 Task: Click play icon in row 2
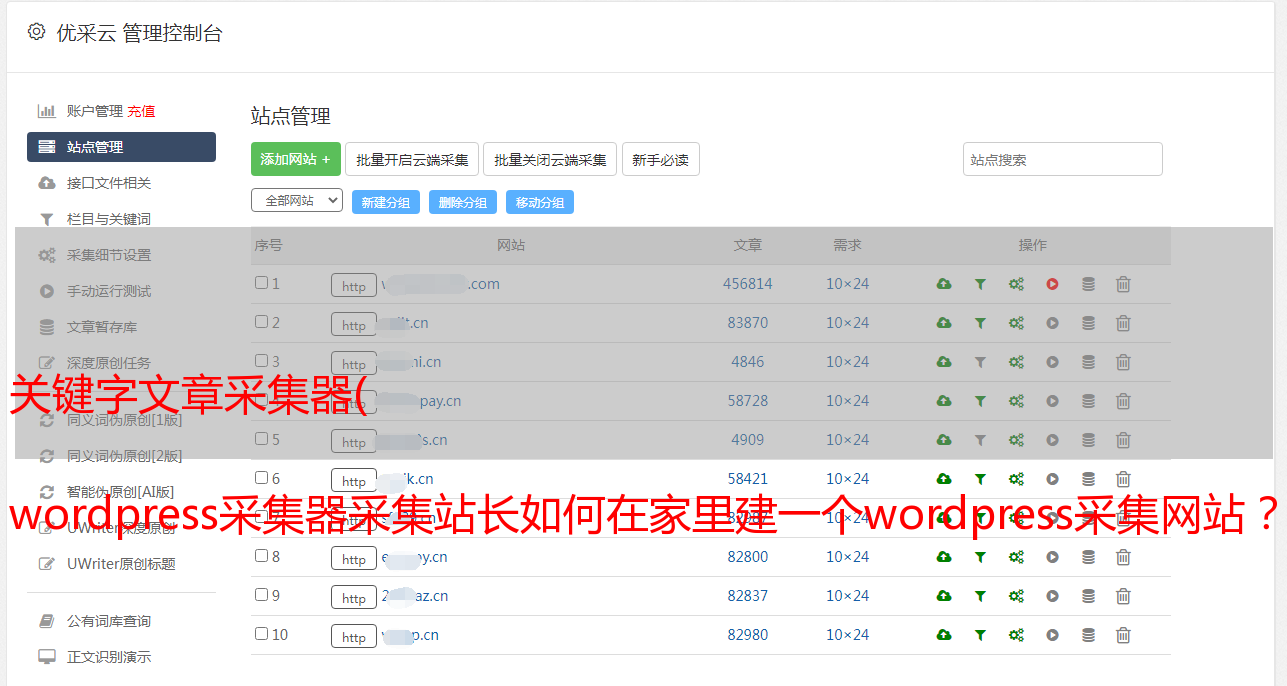coord(1052,323)
